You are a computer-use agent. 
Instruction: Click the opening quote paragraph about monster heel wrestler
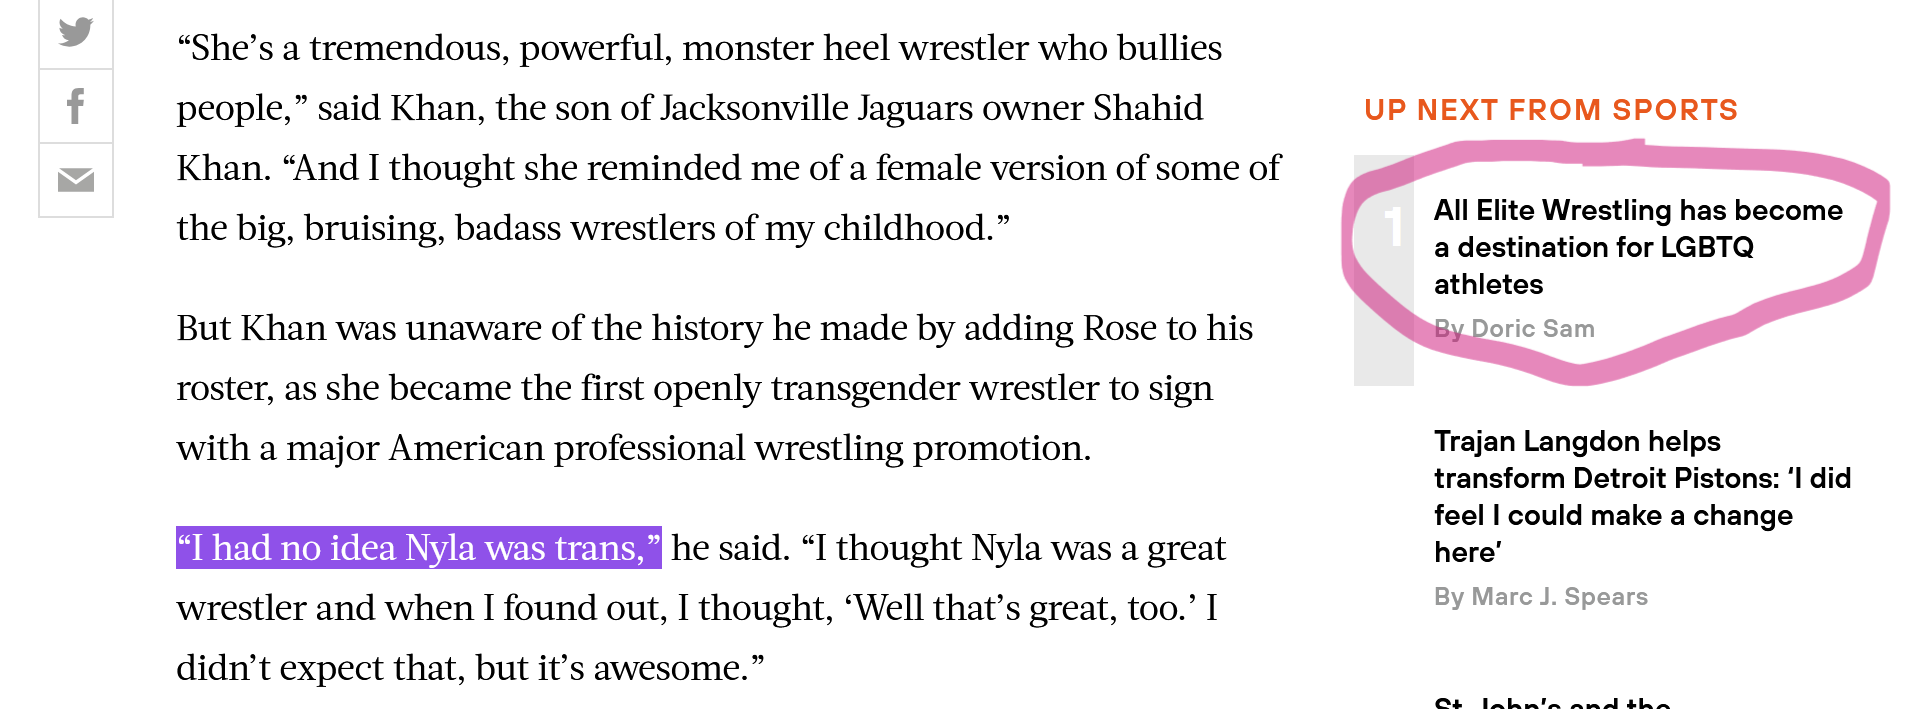[728, 138]
